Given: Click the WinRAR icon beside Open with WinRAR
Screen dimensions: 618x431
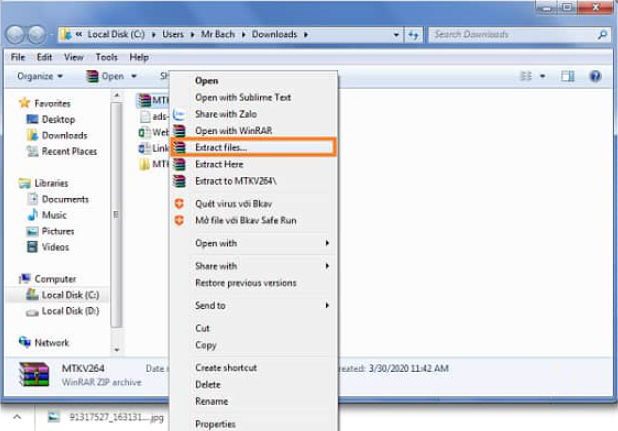Looking at the screenshot, I should point(180,130).
